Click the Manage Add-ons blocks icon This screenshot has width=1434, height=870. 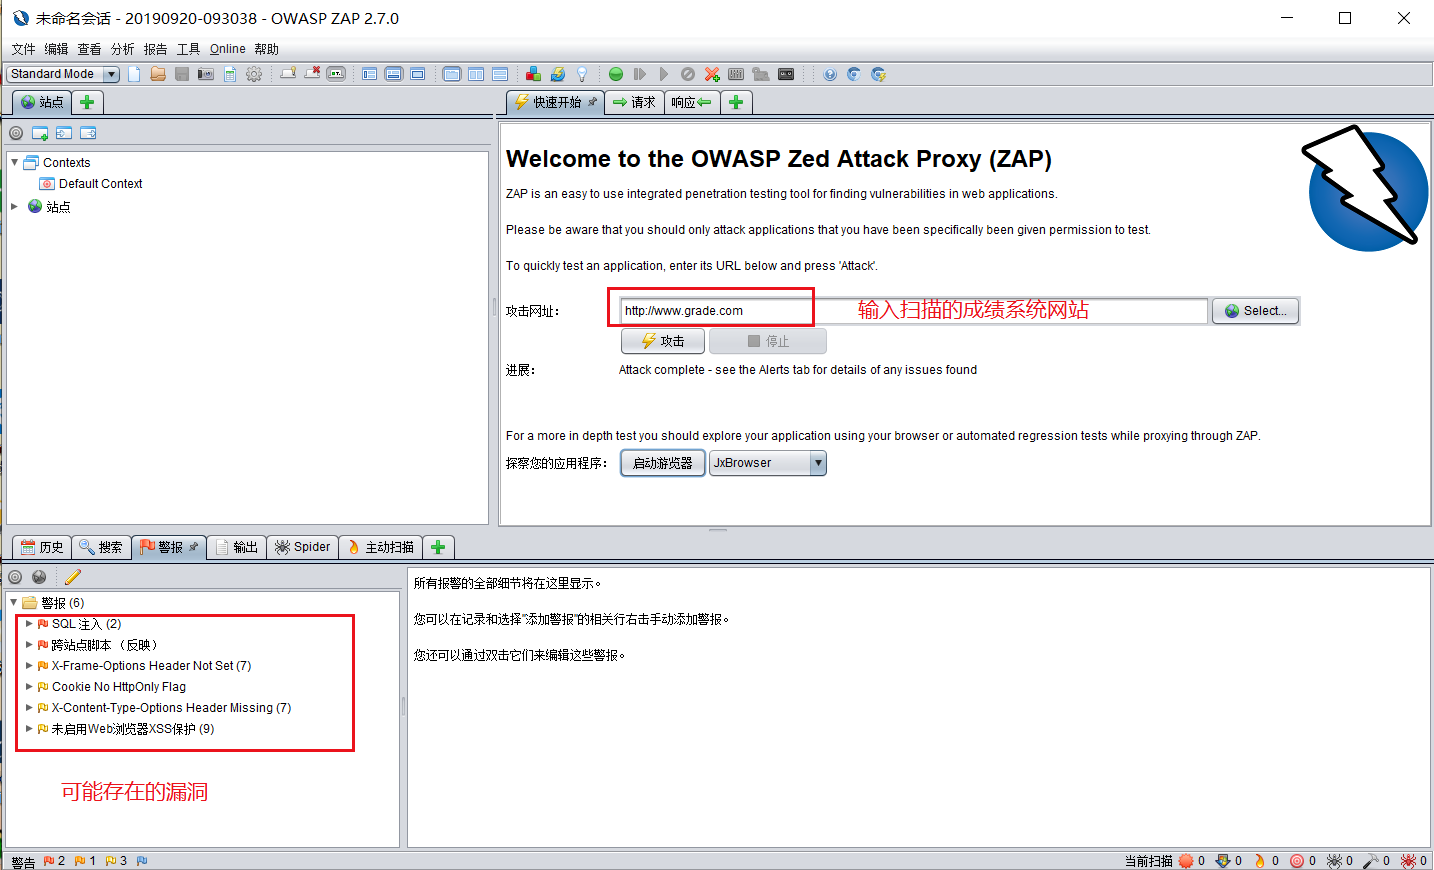point(533,74)
